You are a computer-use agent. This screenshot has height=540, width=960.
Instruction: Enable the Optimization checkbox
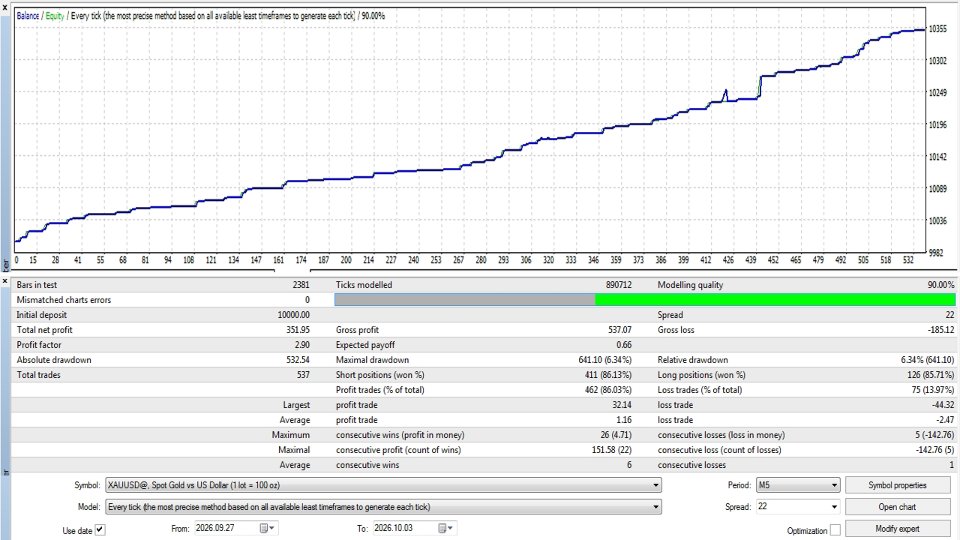pos(835,530)
